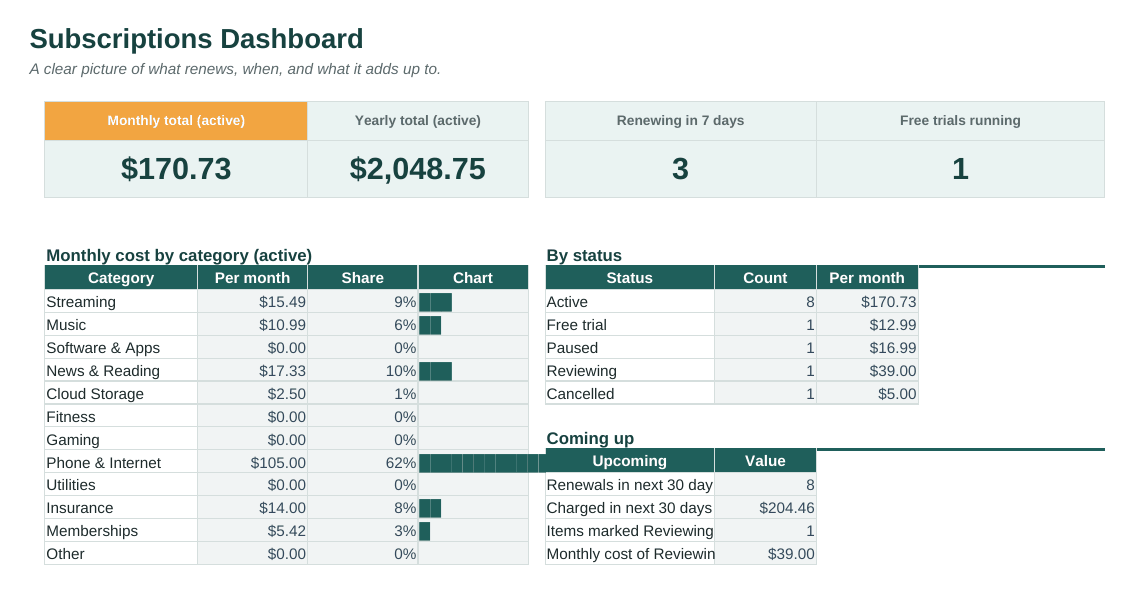Click the Free trials running label
Image resolution: width=1133 pixels, height=593 pixels.
960,121
